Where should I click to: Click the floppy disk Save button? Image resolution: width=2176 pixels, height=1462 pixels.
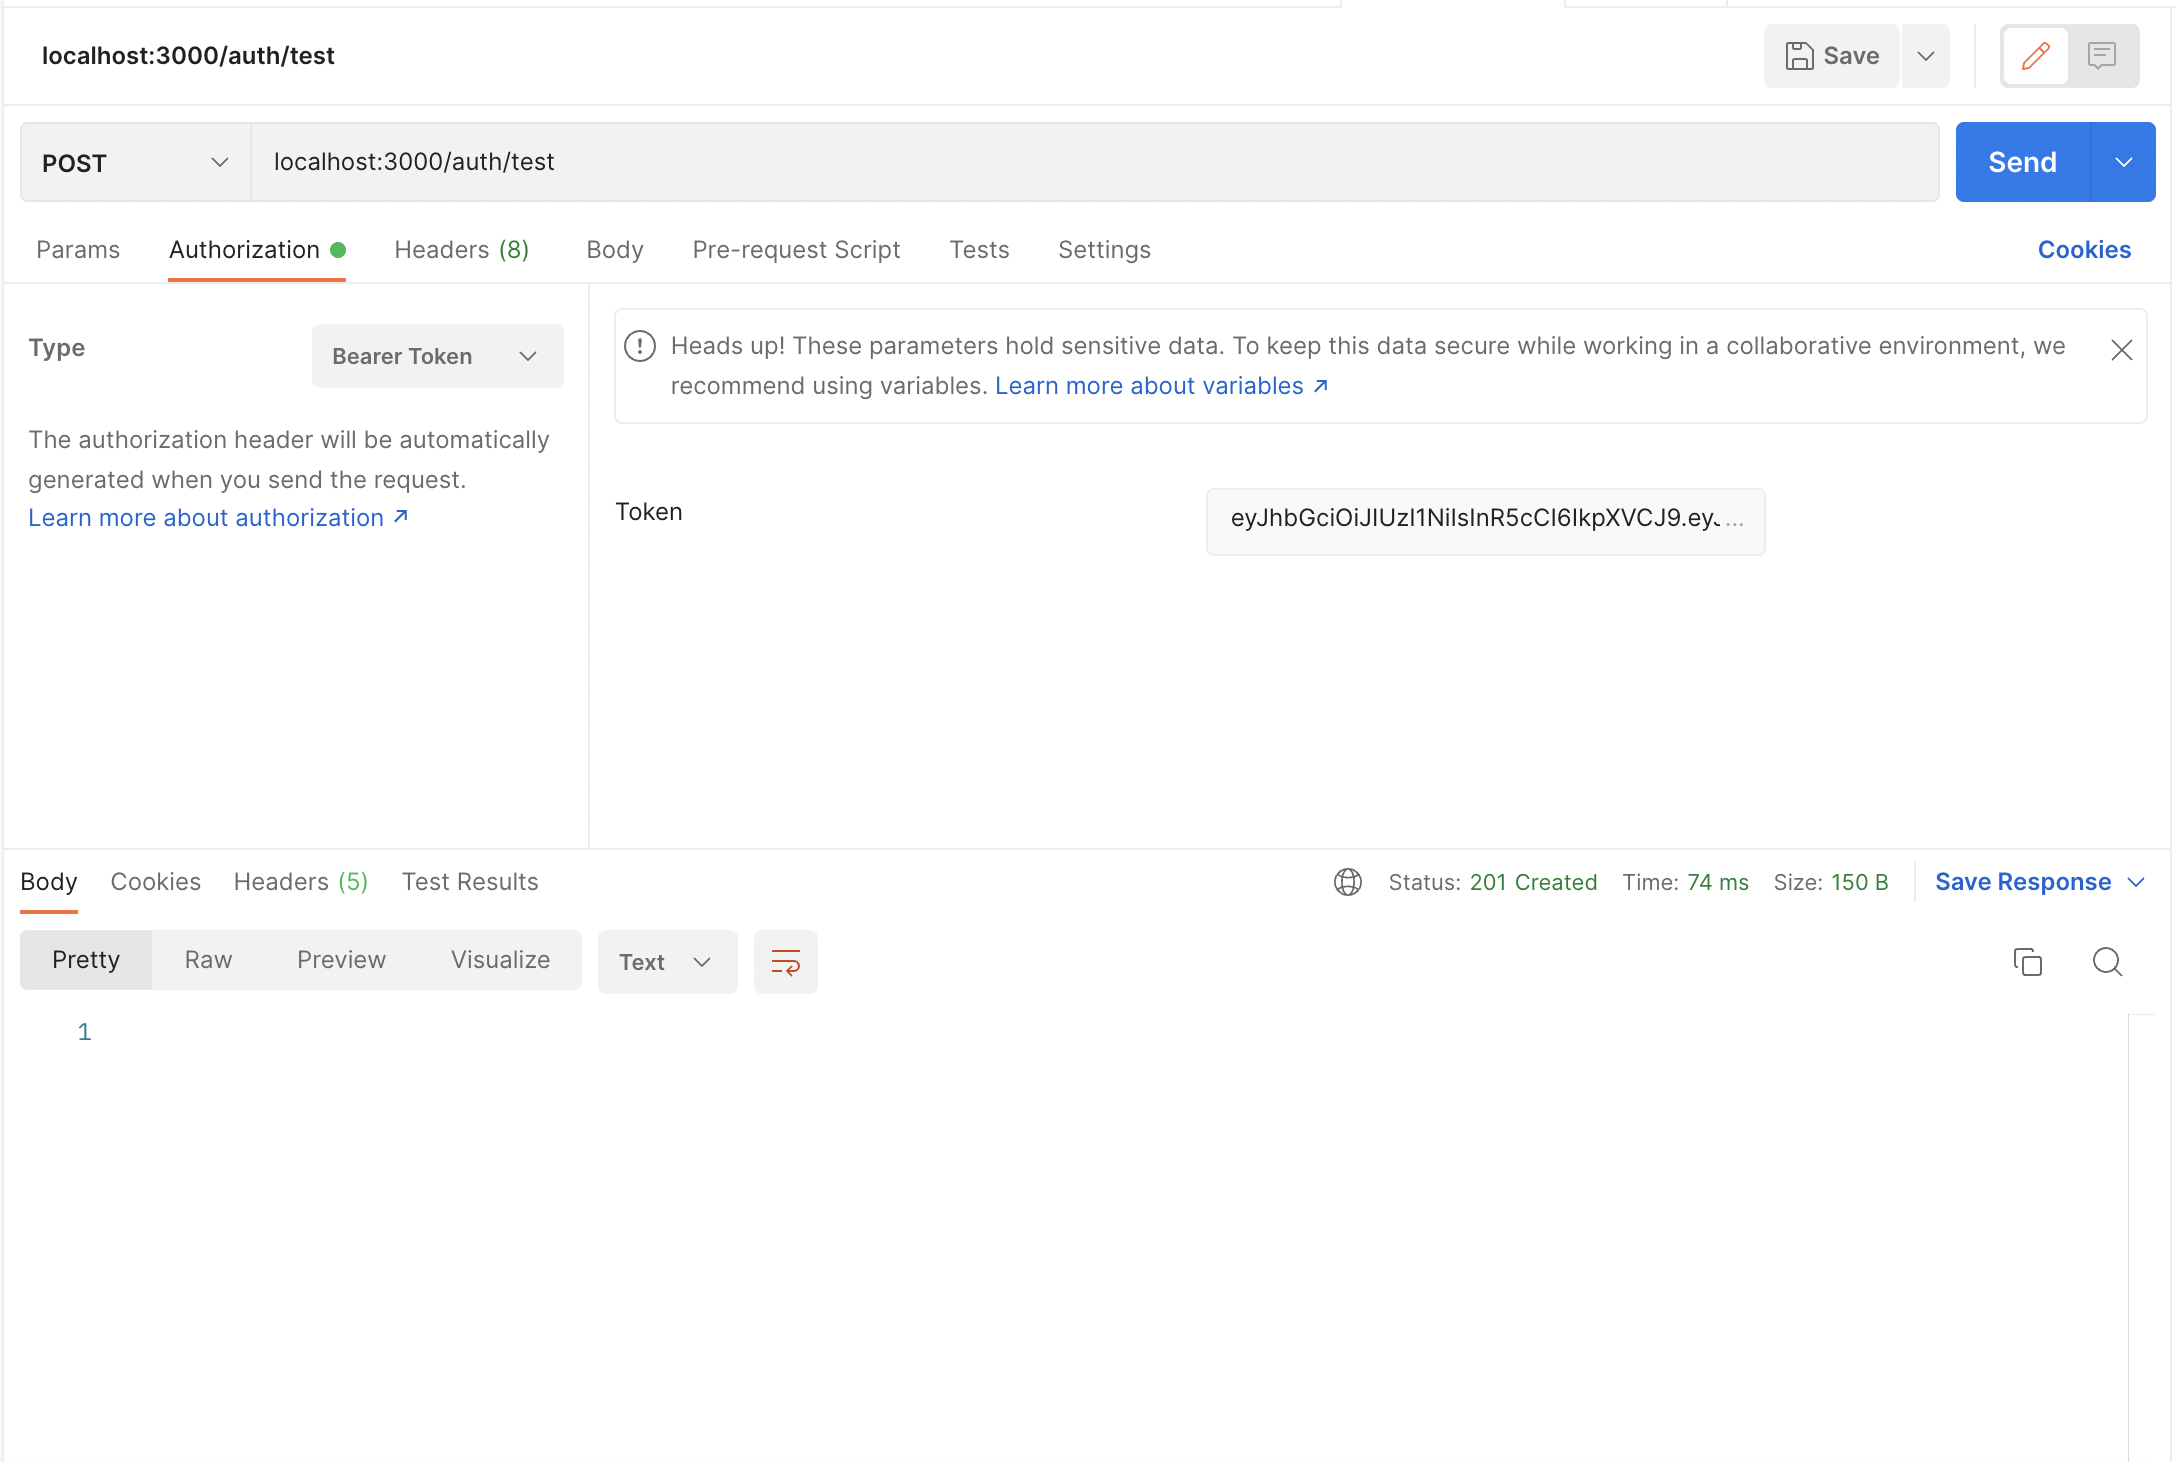(1832, 56)
